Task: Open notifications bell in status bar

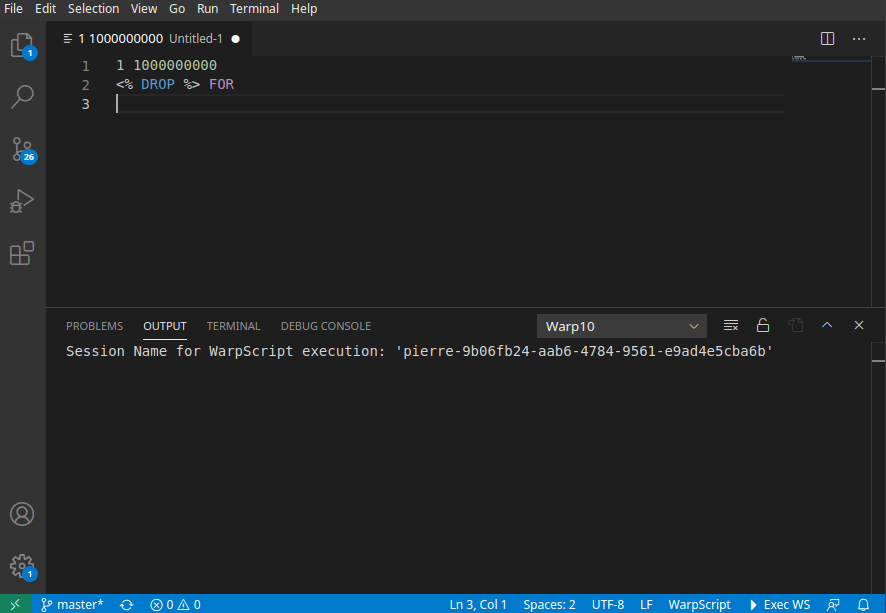Action: (x=863, y=604)
